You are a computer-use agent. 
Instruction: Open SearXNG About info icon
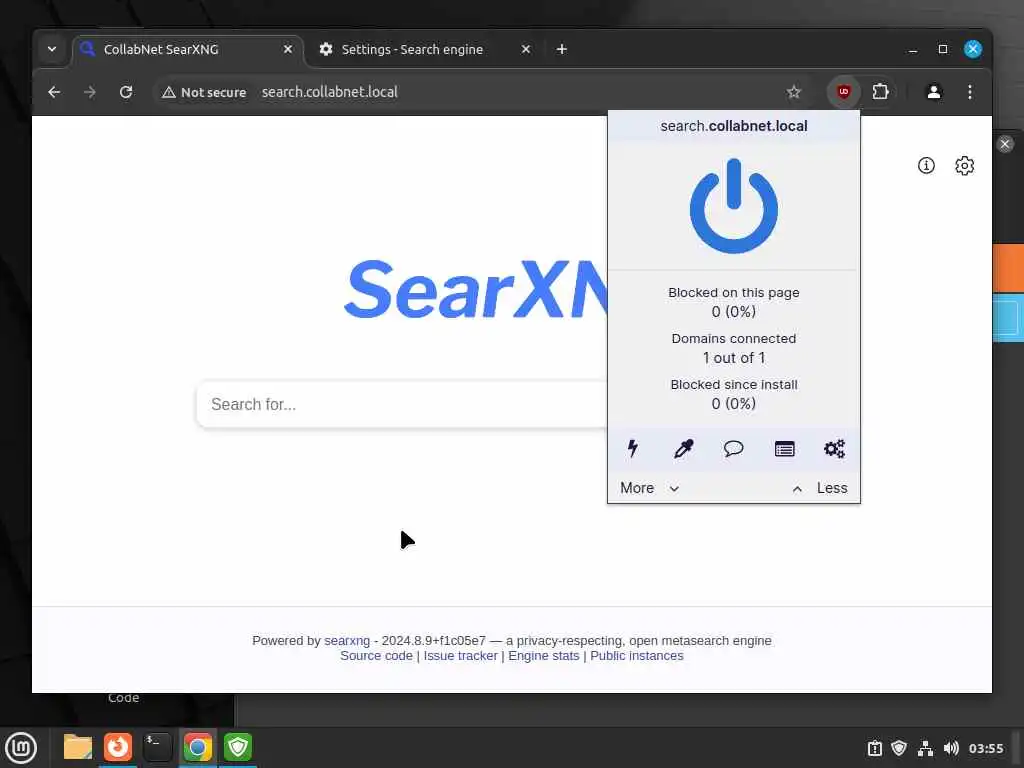(926, 166)
